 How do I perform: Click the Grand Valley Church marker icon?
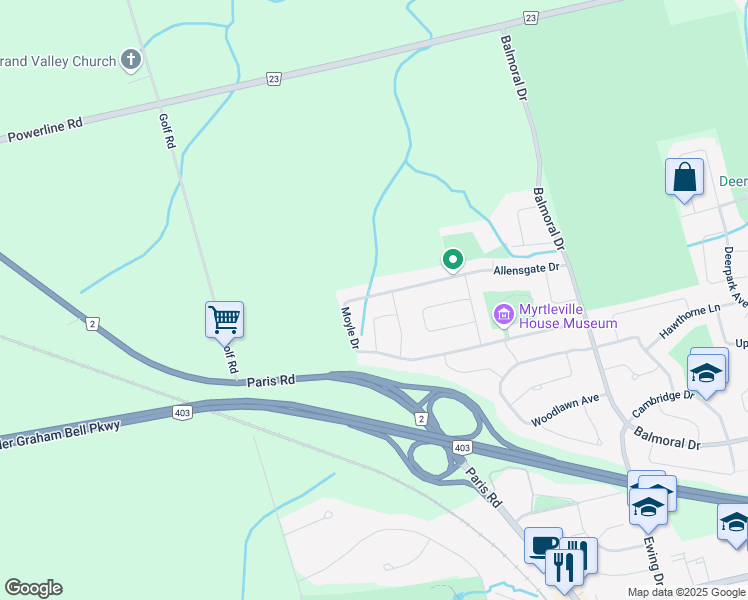tap(131, 61)
